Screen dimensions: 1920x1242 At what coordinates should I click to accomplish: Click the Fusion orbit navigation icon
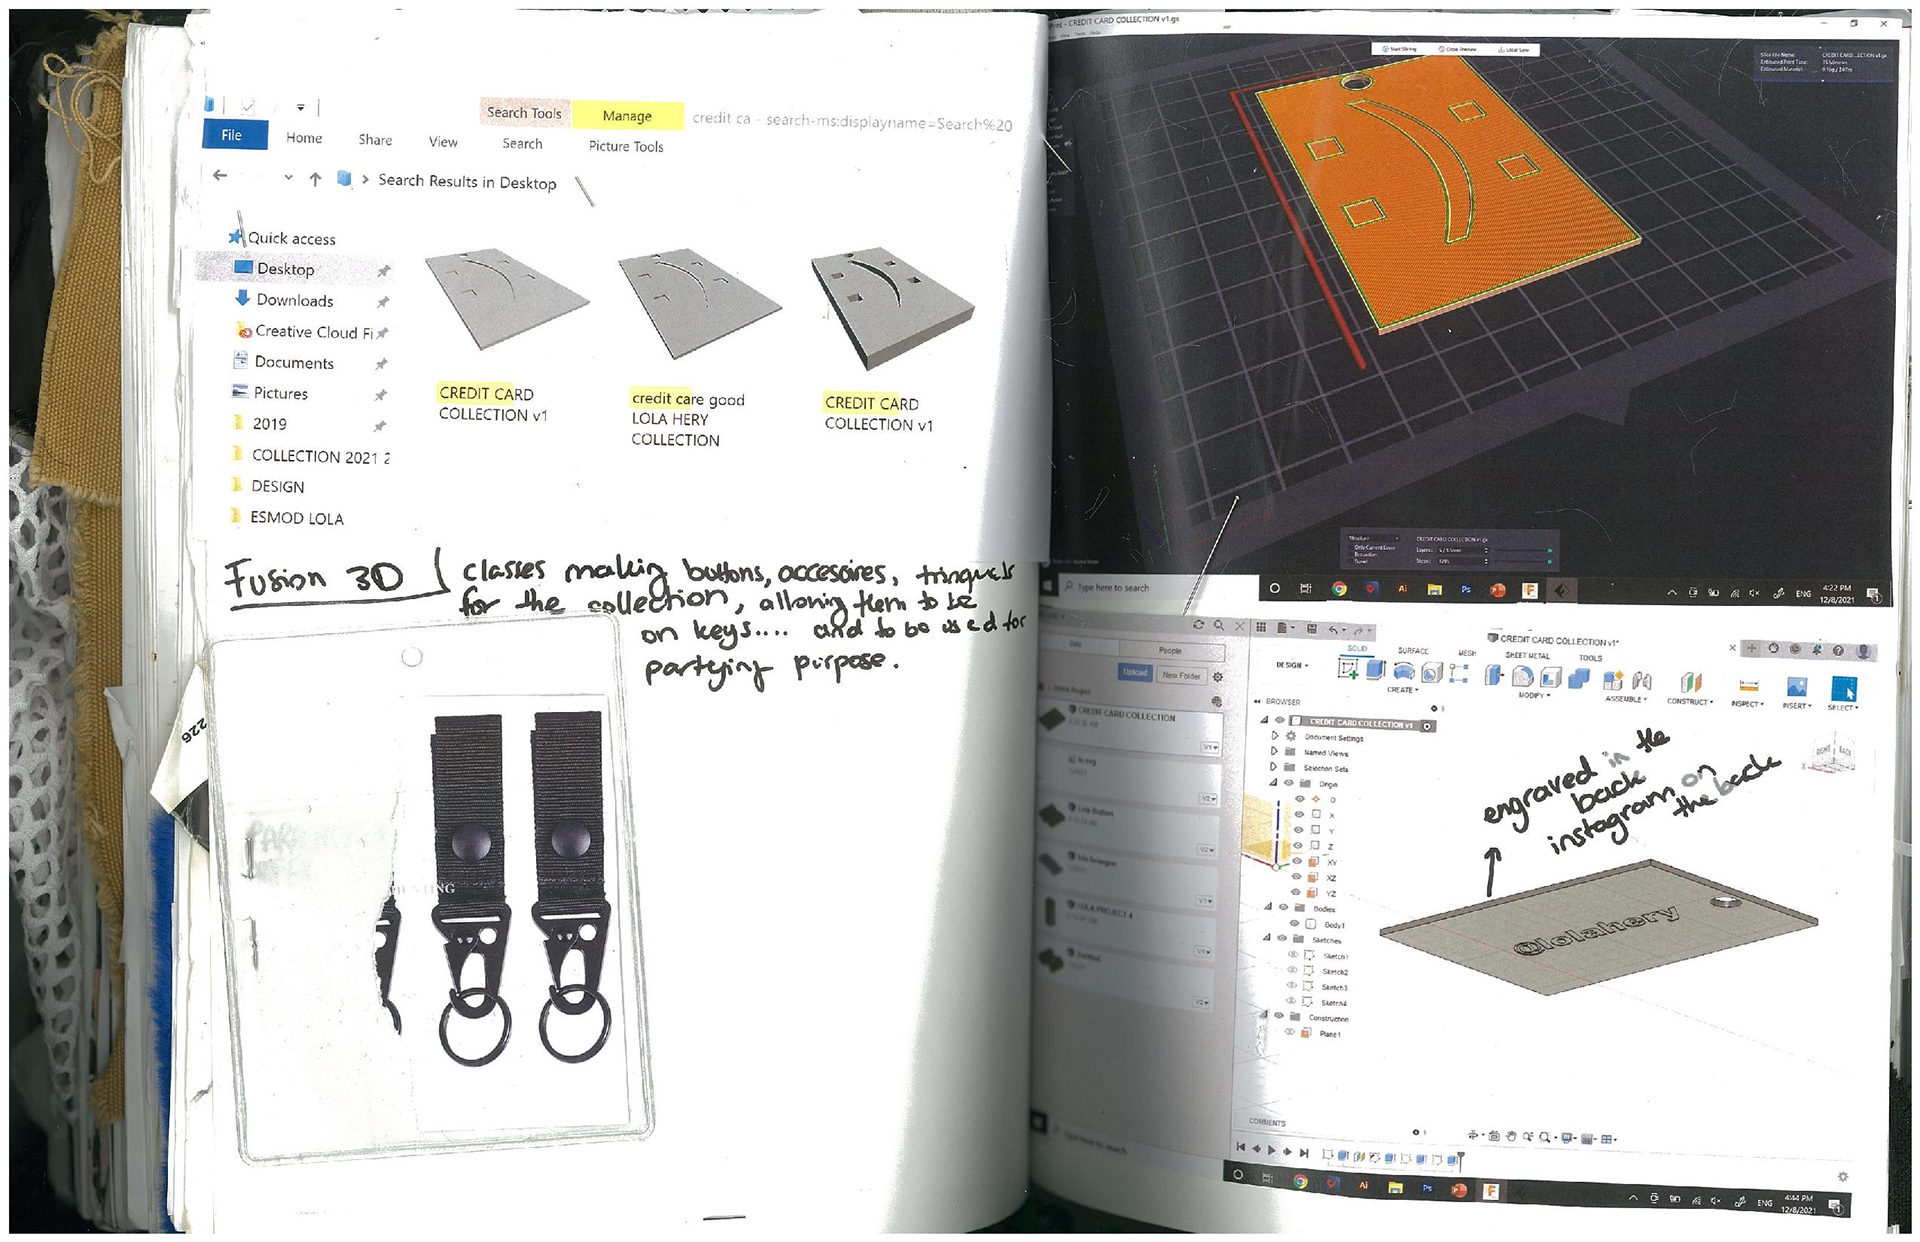pyautogui.click(x=1472, y=1135)
